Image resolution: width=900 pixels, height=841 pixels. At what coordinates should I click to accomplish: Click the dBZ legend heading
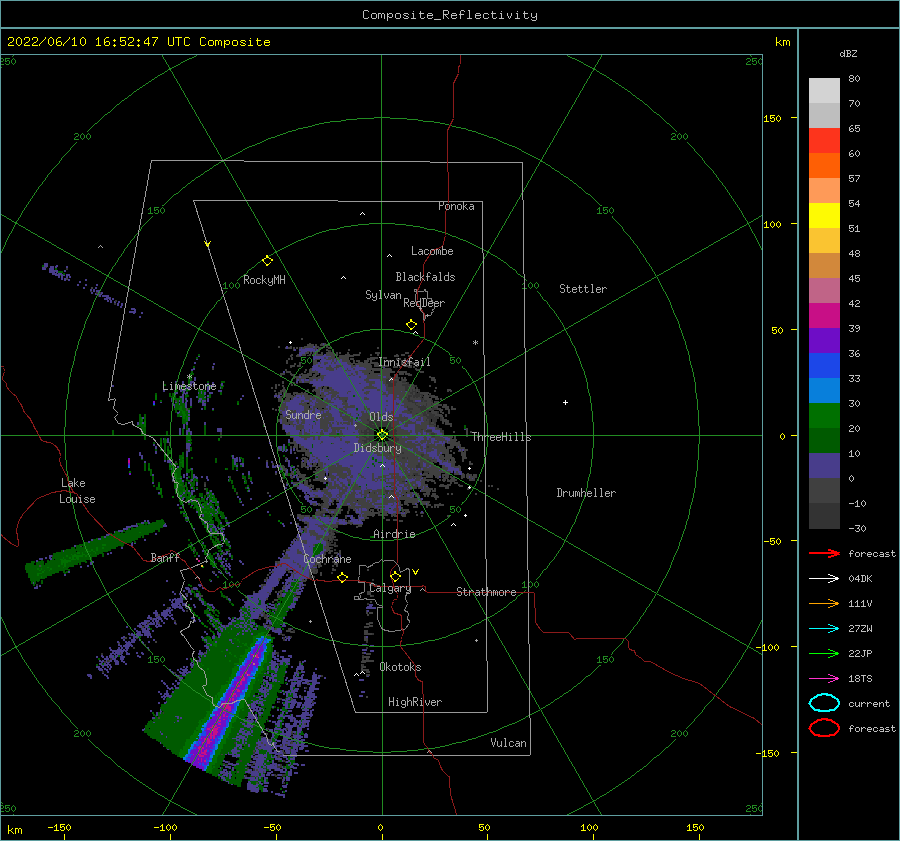click(848, 53)
